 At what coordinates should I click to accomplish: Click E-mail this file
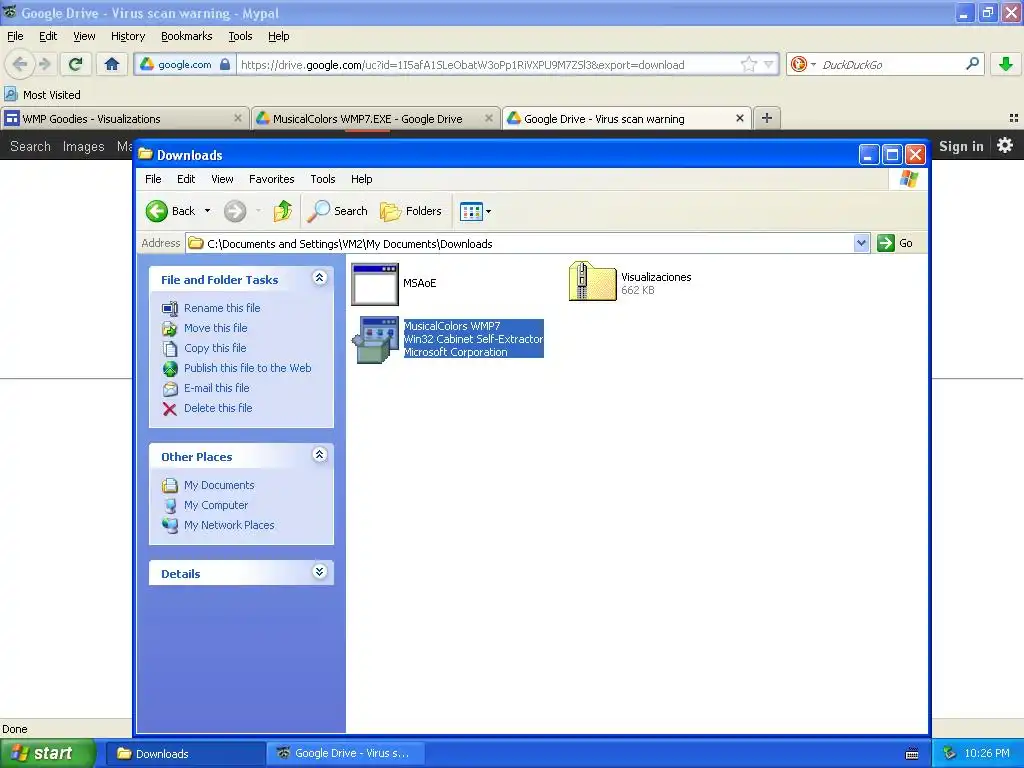click(217, 388)
